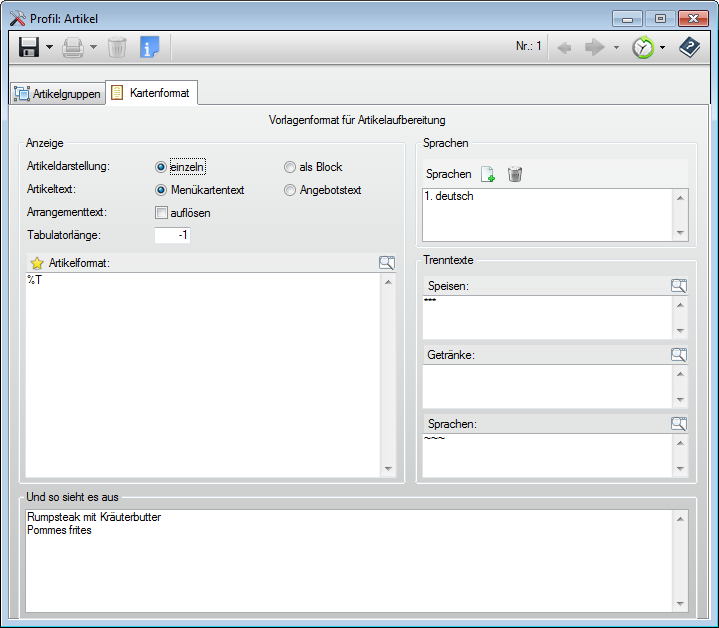
Task: Switch to the Kartenformat tab
Action: [x=152, y=93]
